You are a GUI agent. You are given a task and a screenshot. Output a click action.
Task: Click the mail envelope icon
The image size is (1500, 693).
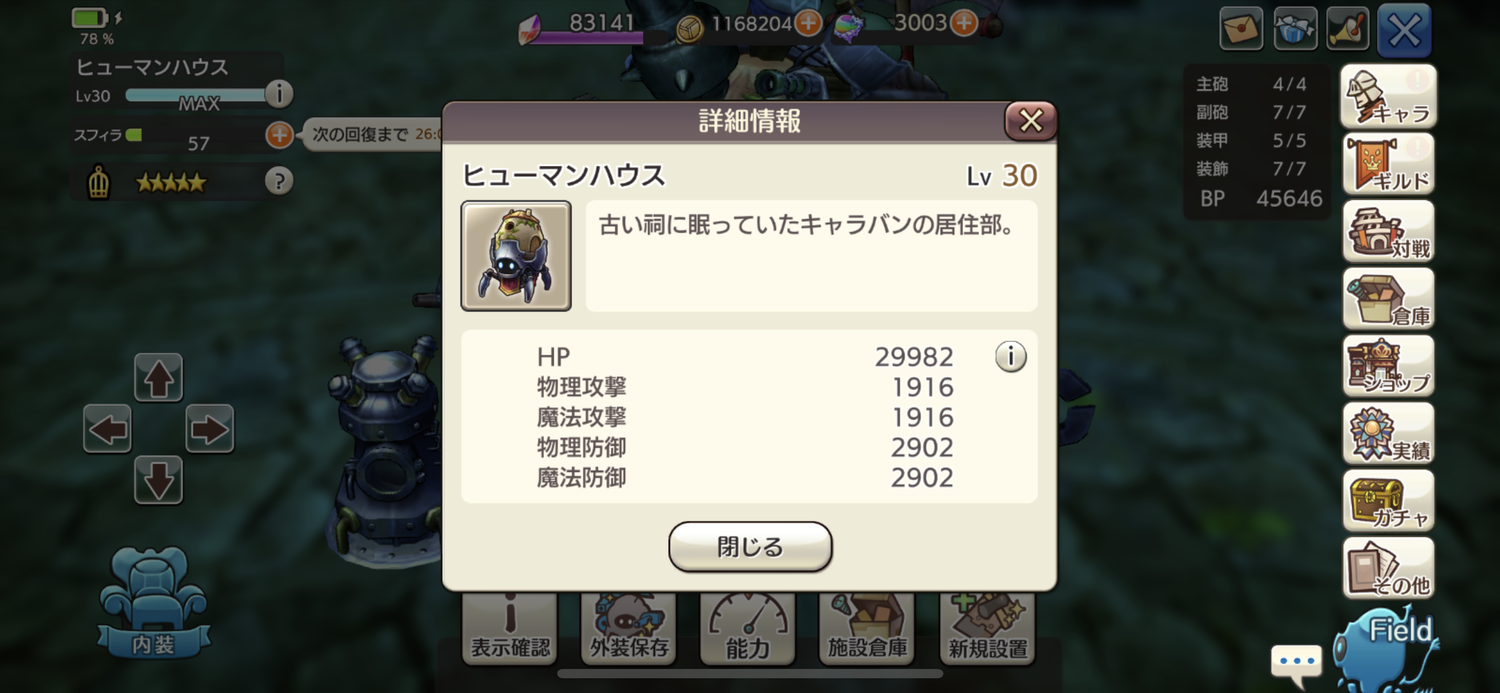(1241, 29)
